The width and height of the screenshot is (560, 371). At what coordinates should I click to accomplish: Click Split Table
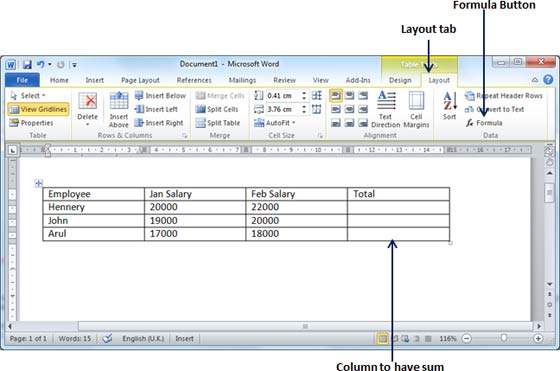click(218, 123)
